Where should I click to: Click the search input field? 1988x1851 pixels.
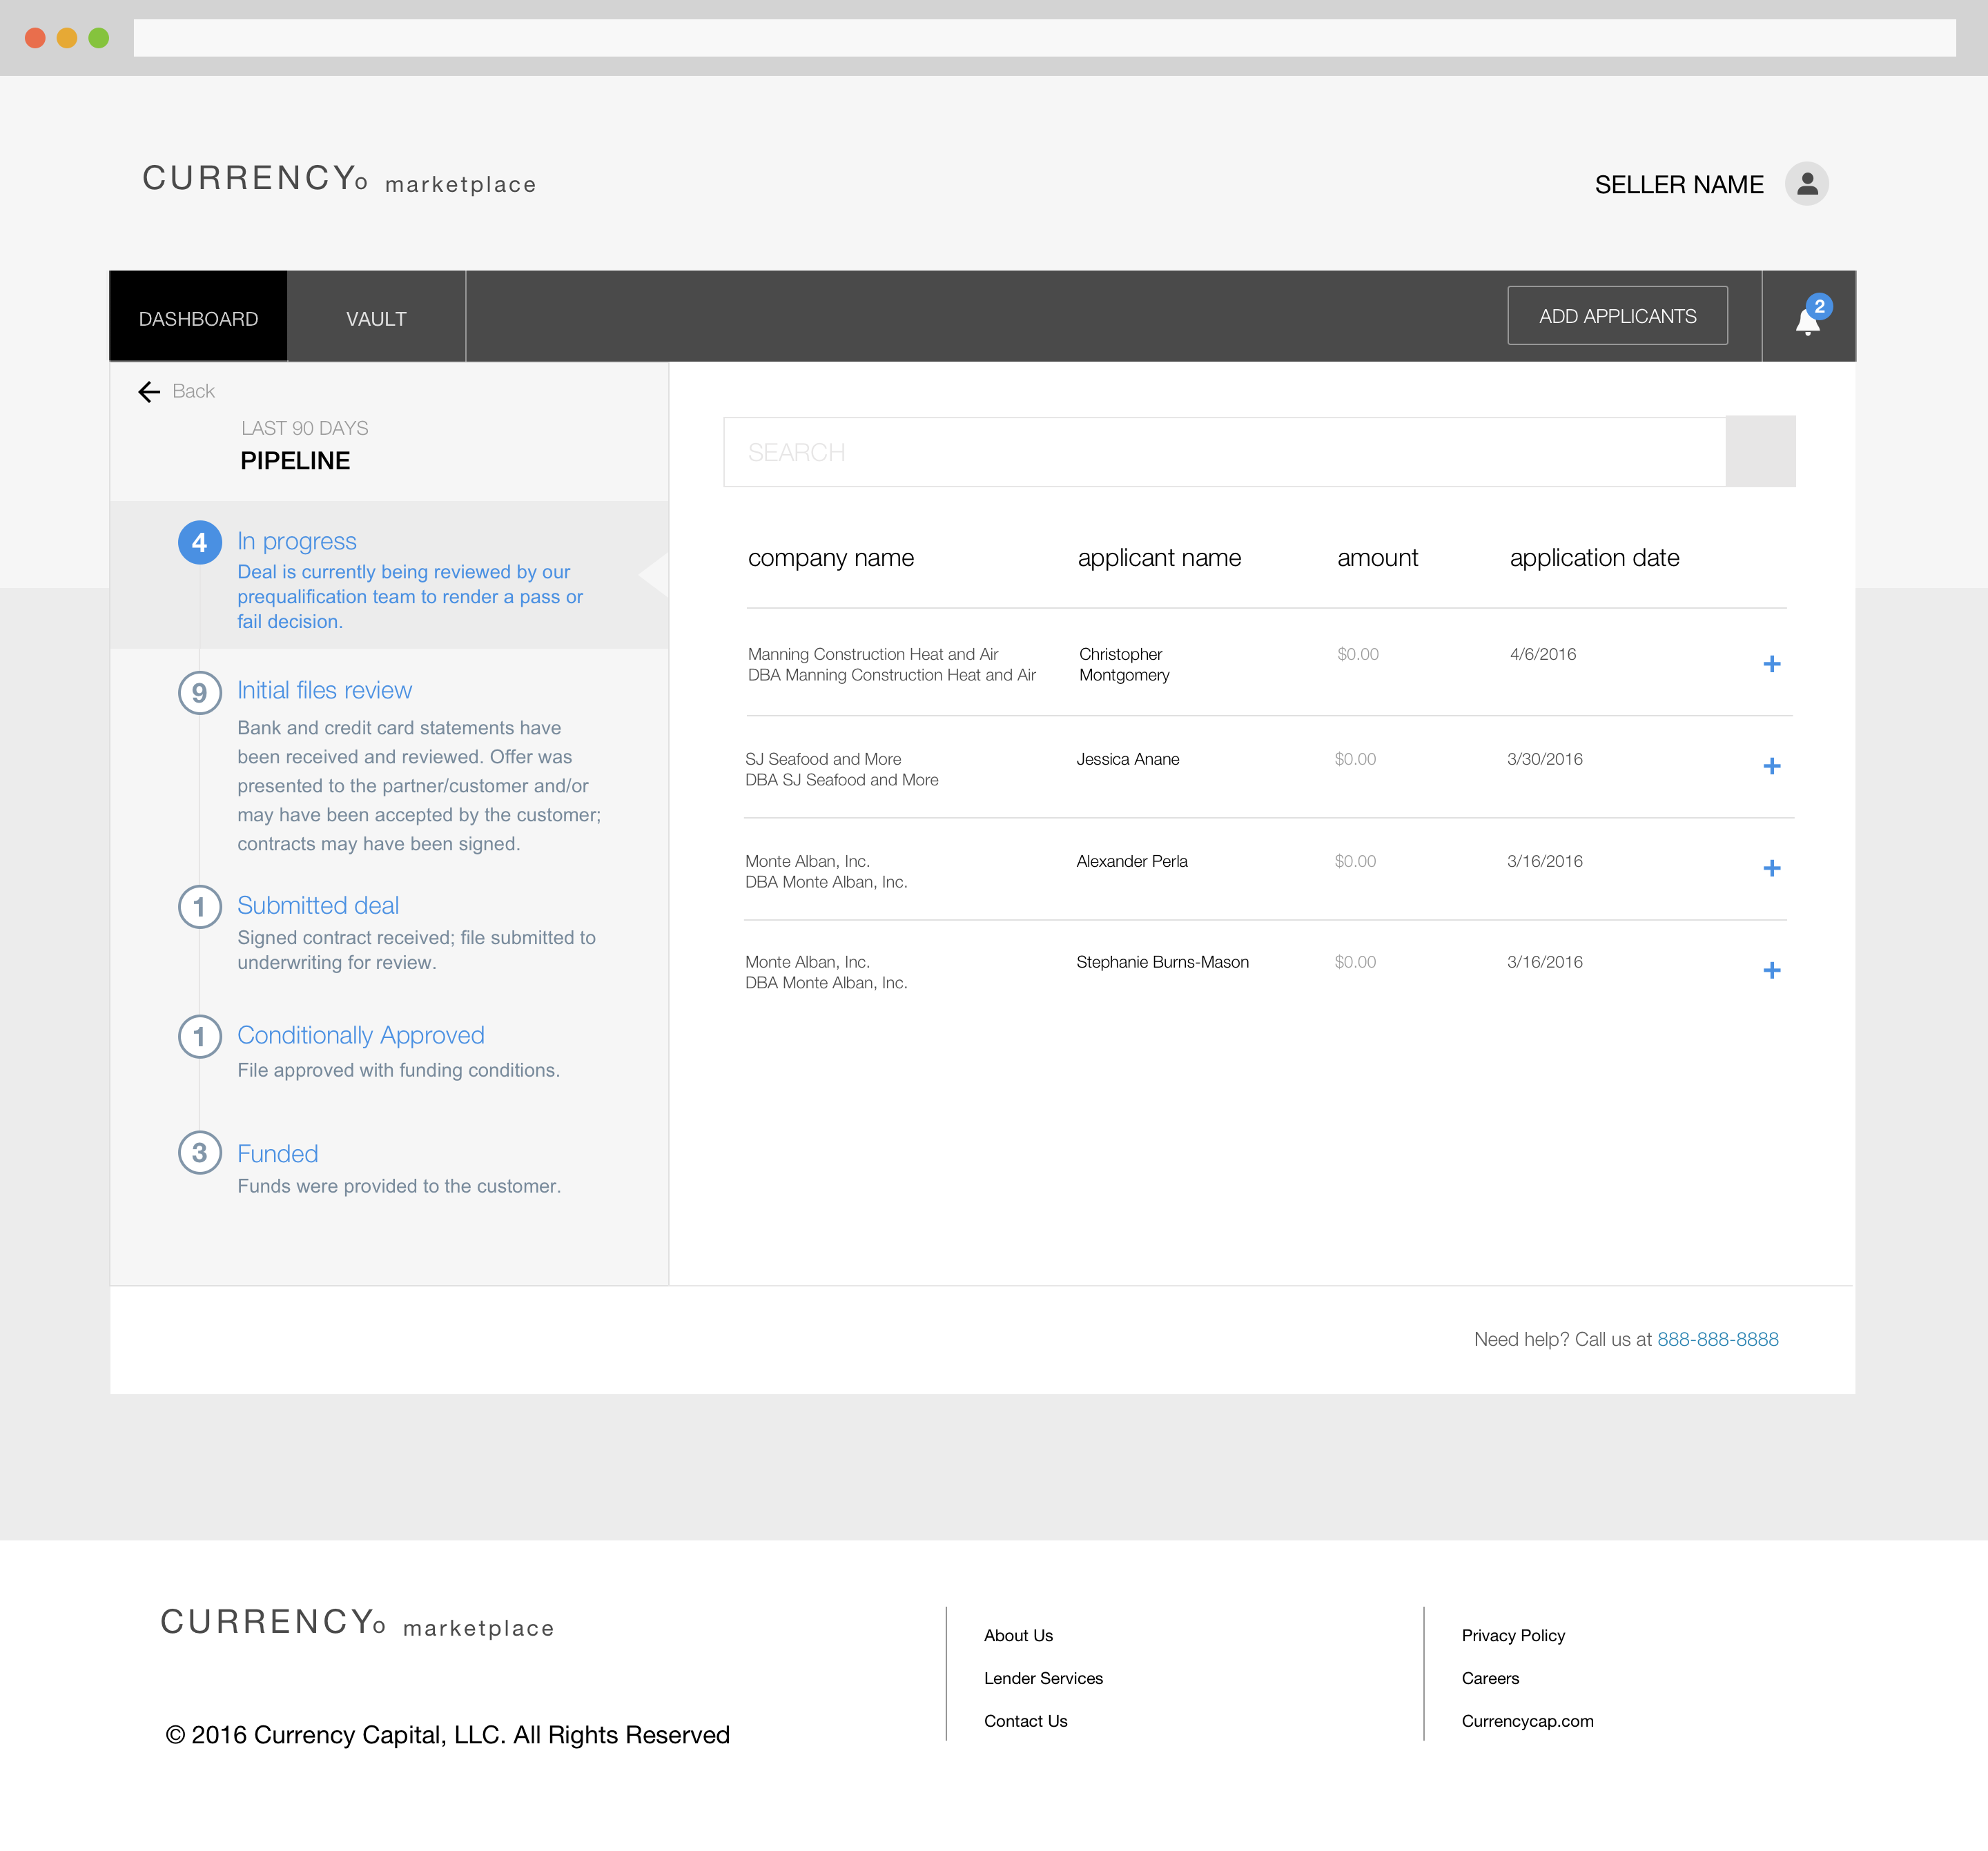[1224, 452]
